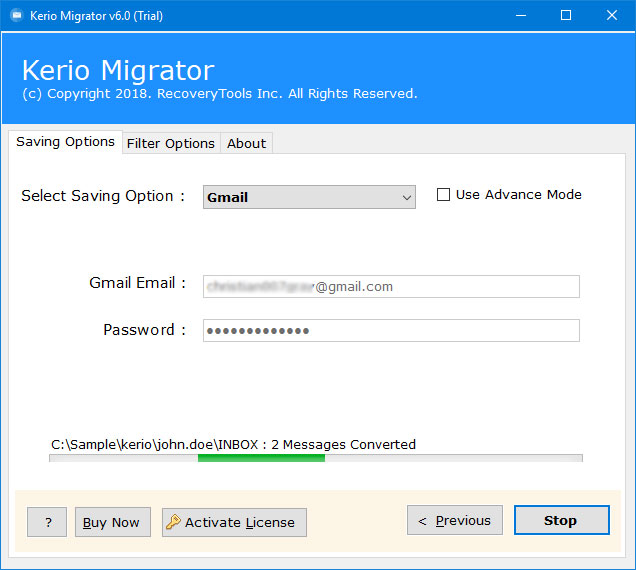Open the About tab
This screenshot has height=570, width=636.
click(246, 144)
